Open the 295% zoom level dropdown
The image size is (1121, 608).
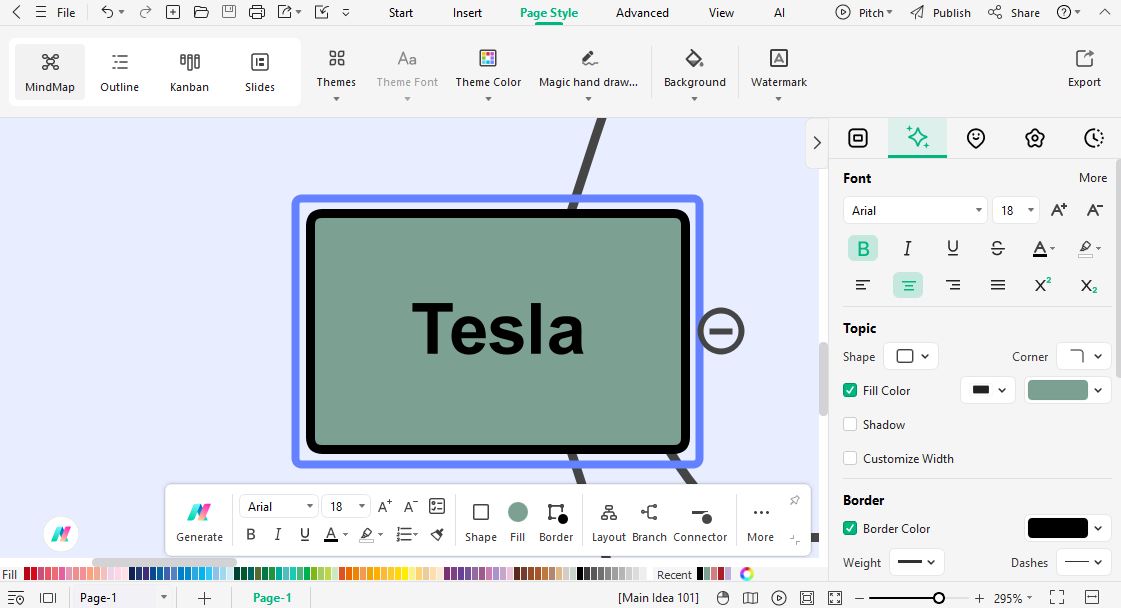coord(1013,598)
